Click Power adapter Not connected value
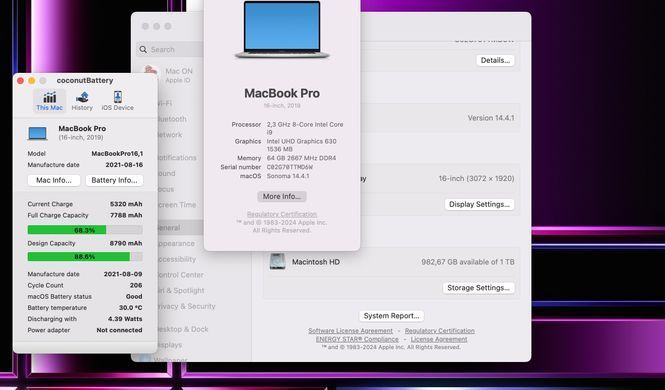Viewport: 665px width, 390px height. pyautogui.click(x=119, y=330)
